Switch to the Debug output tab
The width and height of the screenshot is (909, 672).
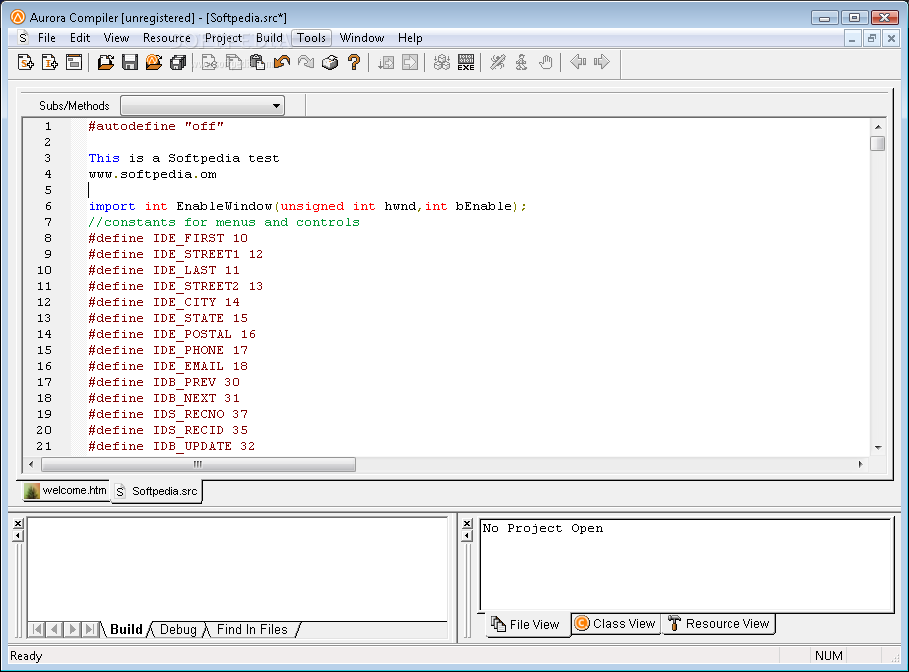(178, 629)
